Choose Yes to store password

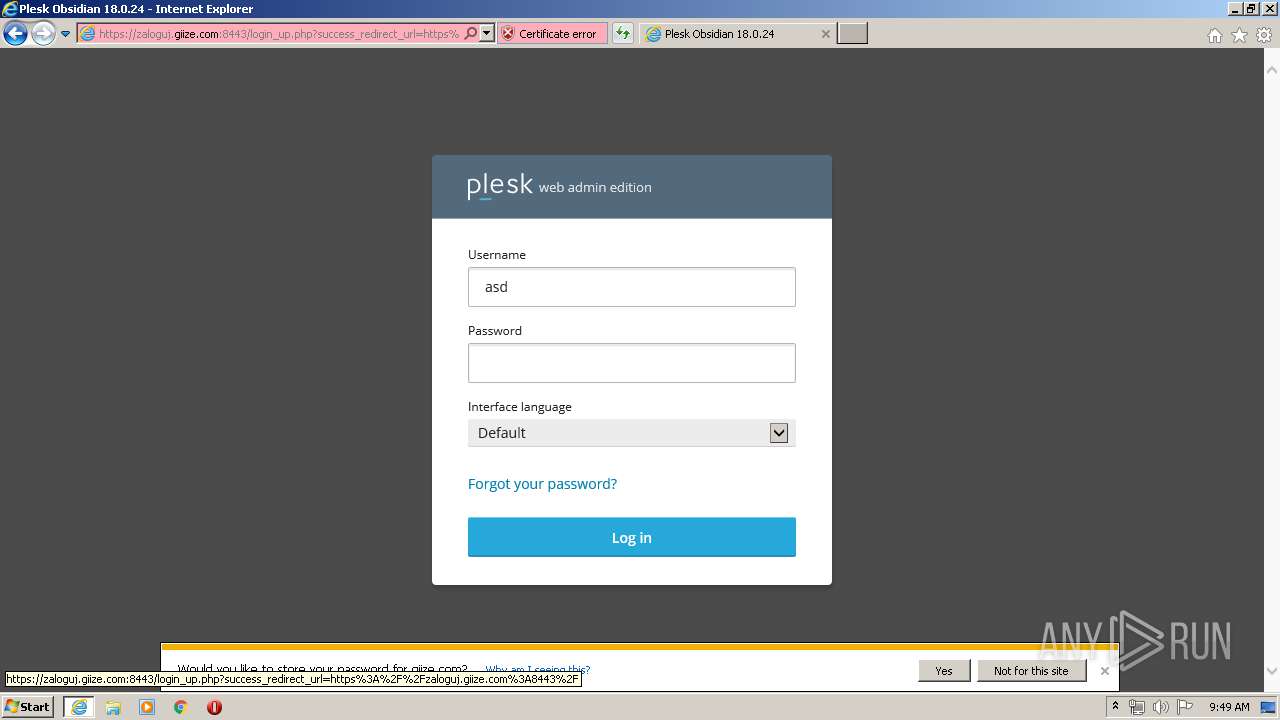[x=944, y=671]
